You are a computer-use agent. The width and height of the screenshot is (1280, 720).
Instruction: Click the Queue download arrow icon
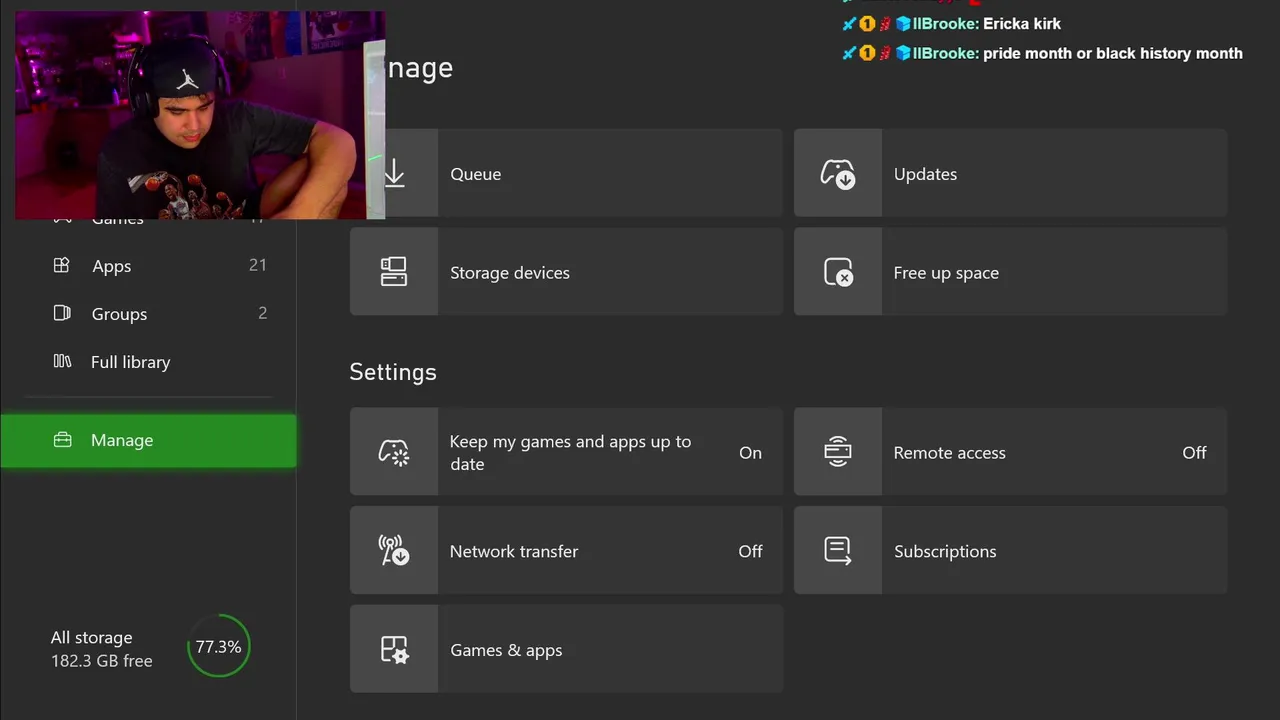[x=394, y=173]
